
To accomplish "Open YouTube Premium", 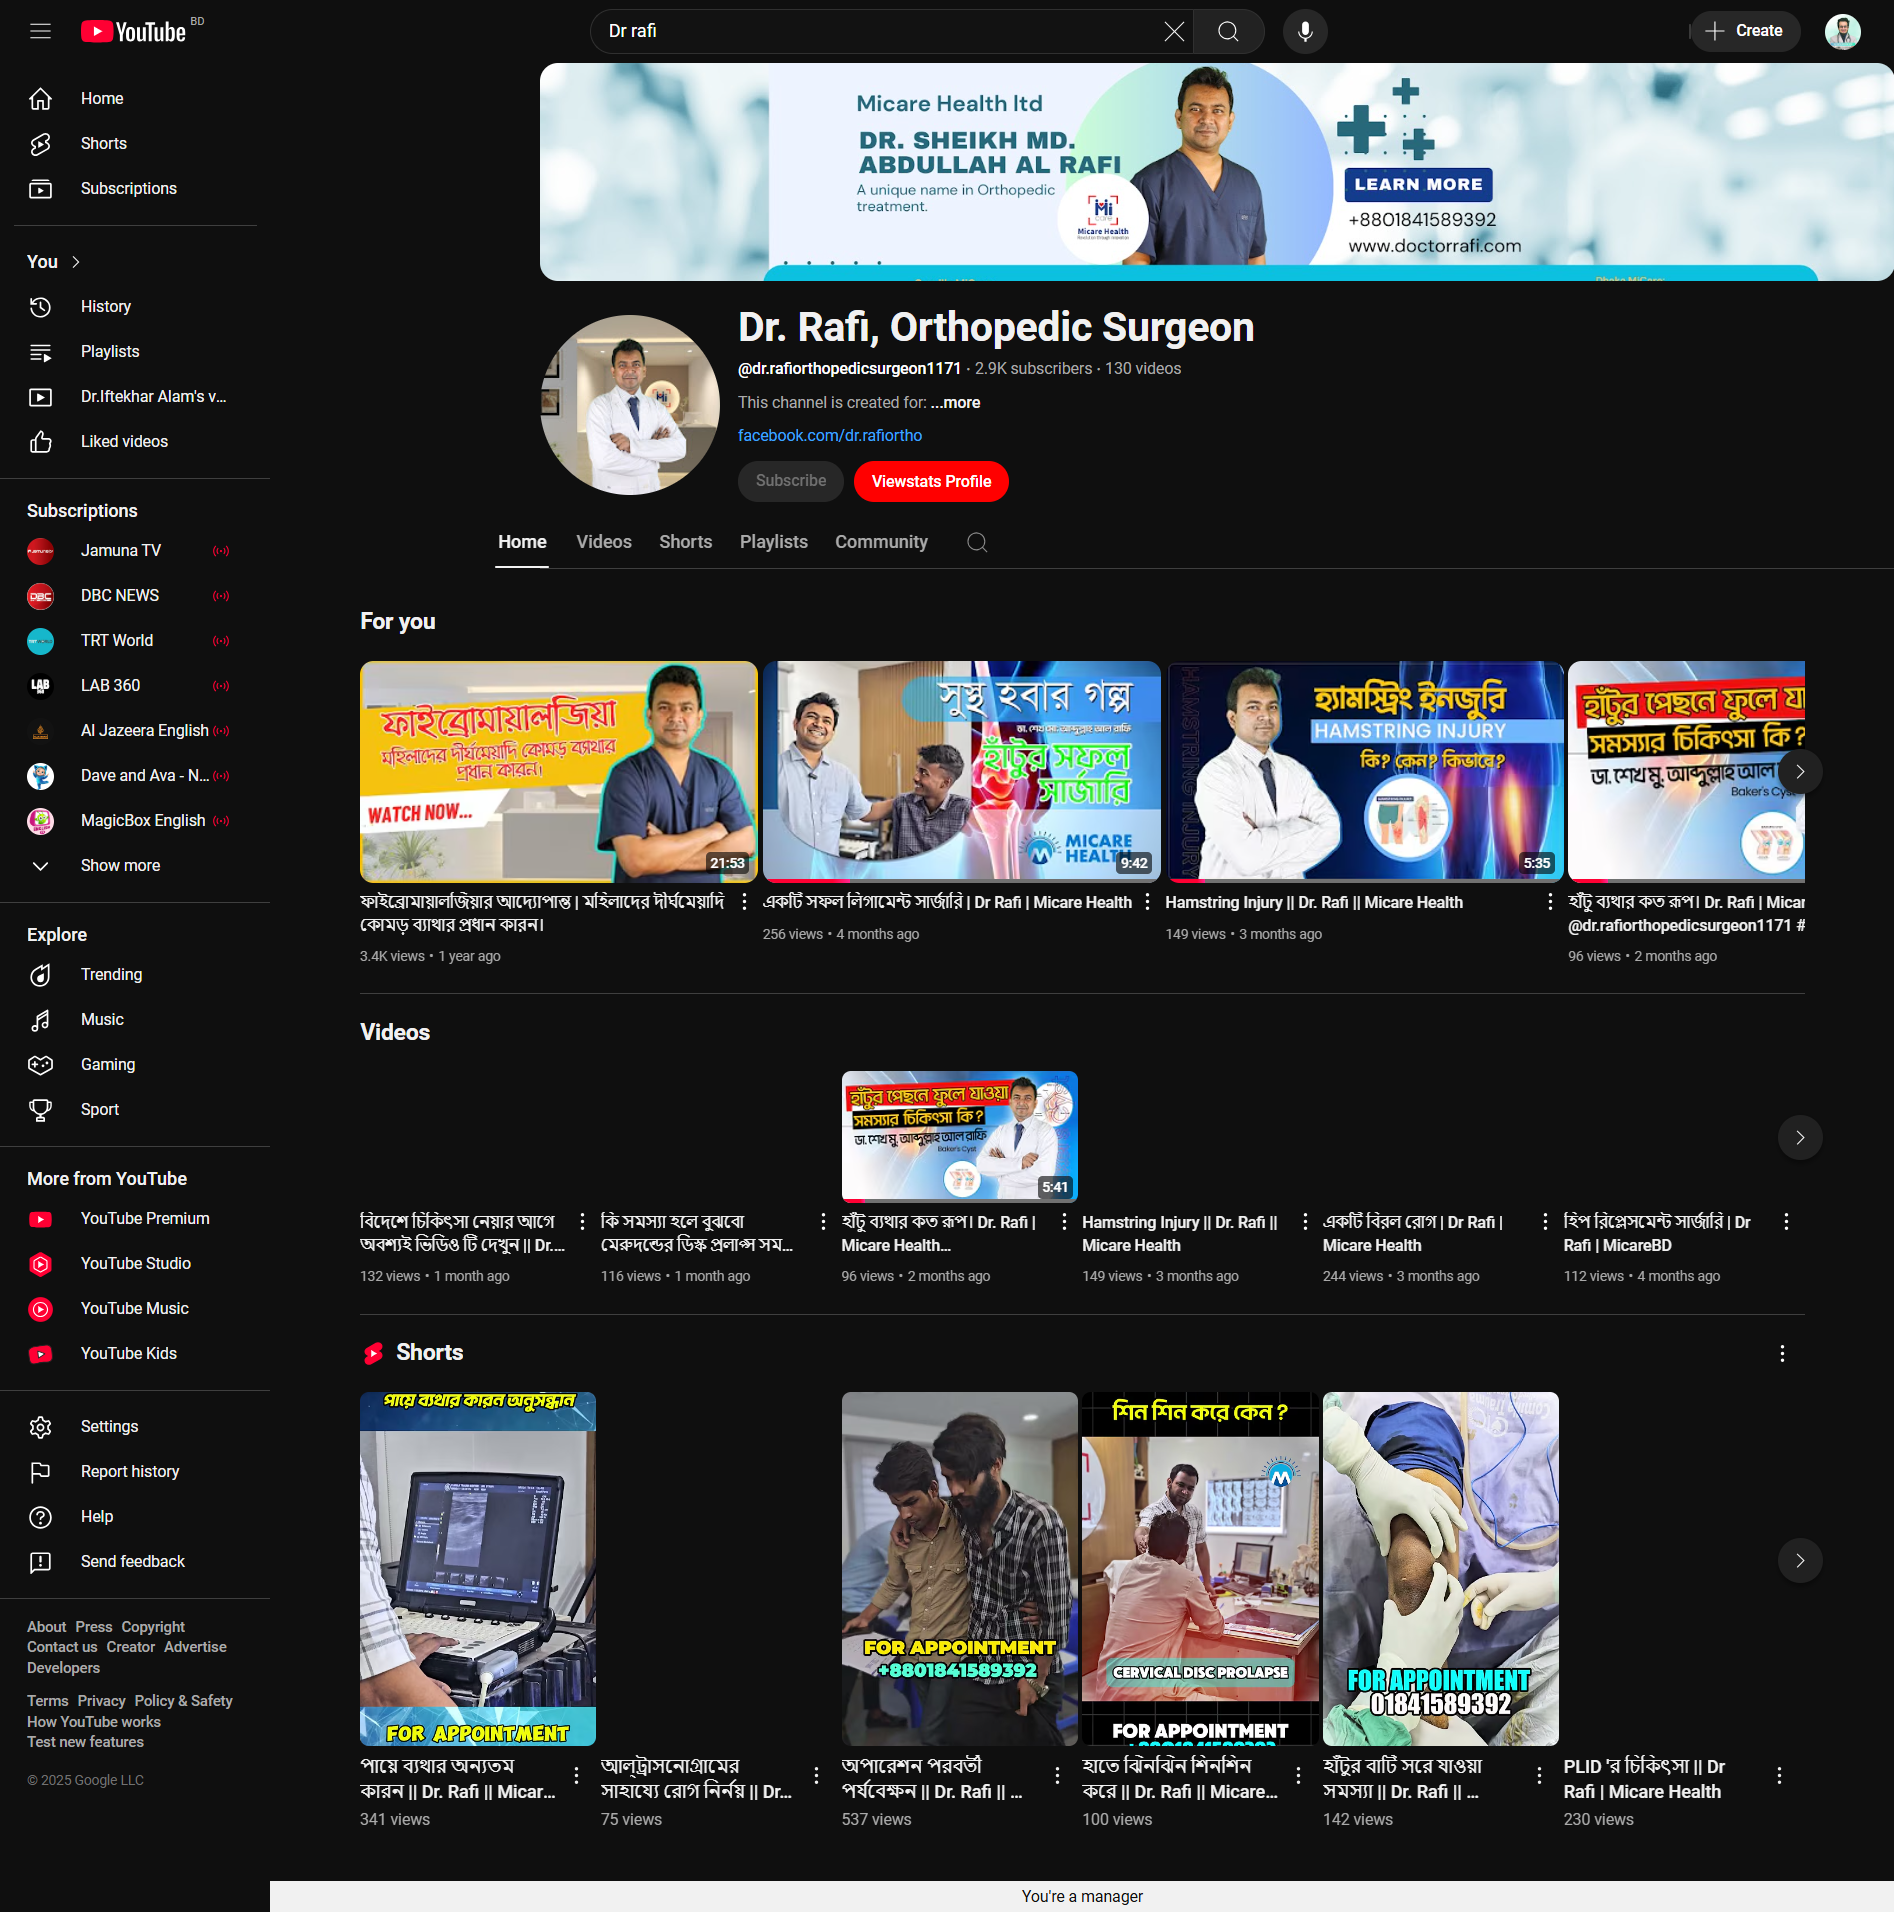I will pyautogui.click(x=135, y=1219).
